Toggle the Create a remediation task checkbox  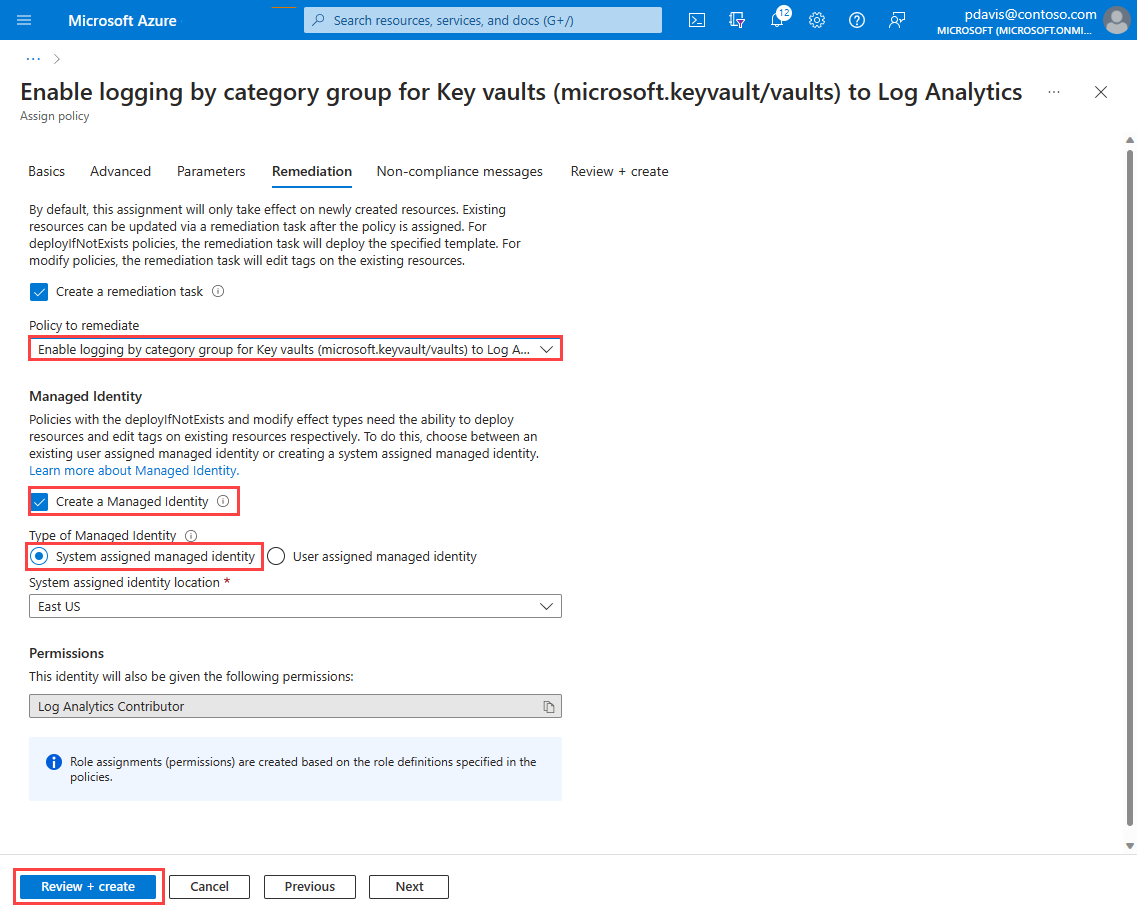pyautogui.click(x=39, y=292)
